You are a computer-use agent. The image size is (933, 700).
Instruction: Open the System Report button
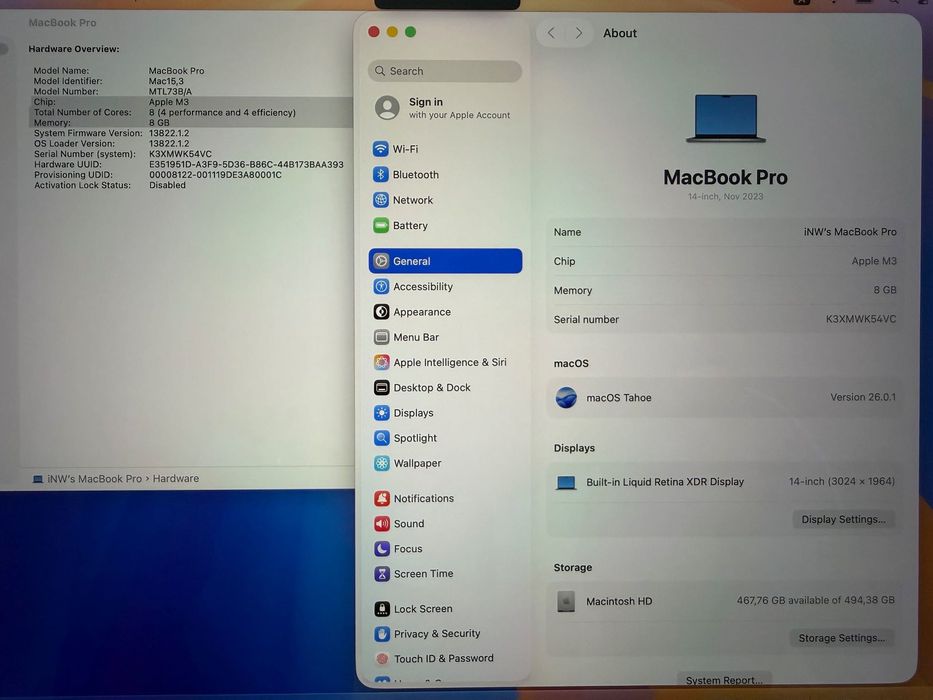pos(724,680)
